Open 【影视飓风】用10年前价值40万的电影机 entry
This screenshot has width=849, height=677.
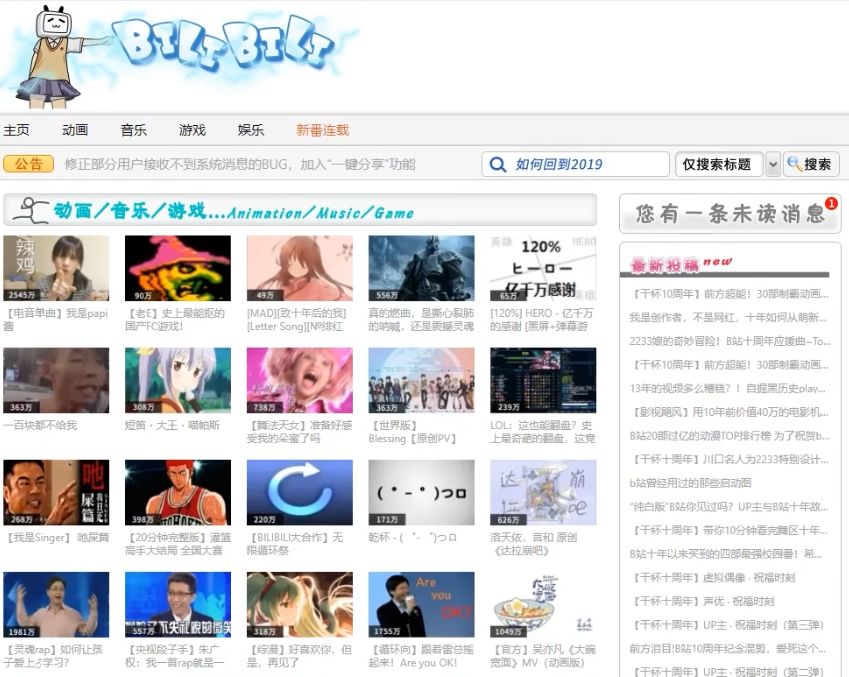[x=730, y=412]
